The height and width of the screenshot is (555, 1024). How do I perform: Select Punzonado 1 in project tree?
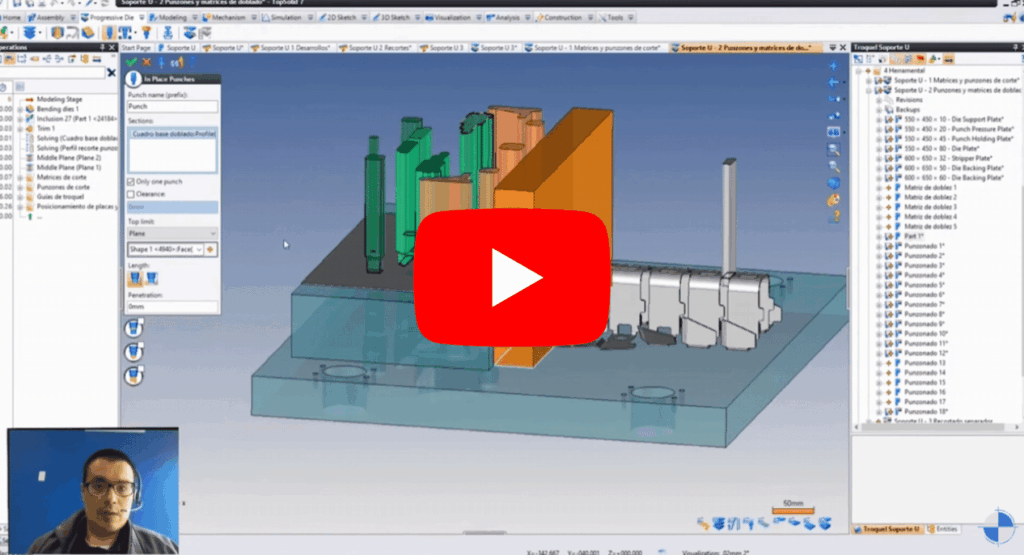point(924,247)
